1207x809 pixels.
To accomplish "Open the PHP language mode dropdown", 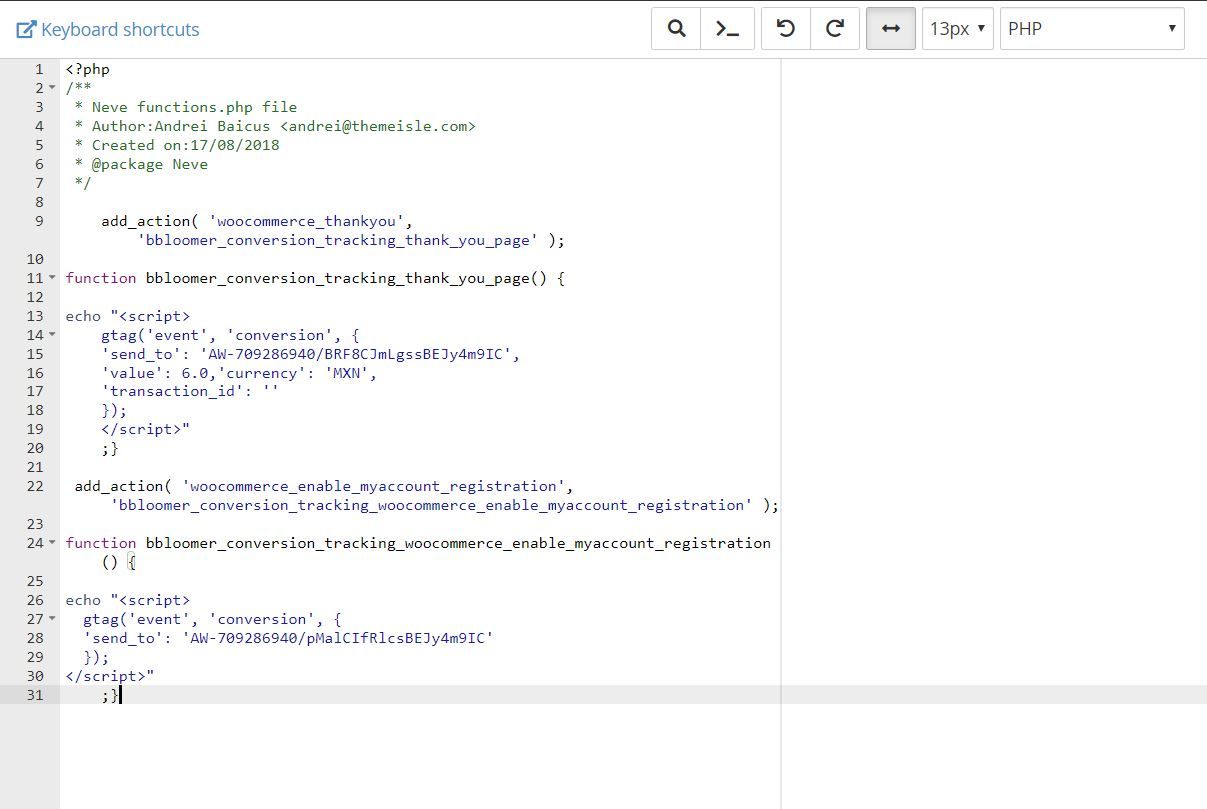I will pos(1092,28).
